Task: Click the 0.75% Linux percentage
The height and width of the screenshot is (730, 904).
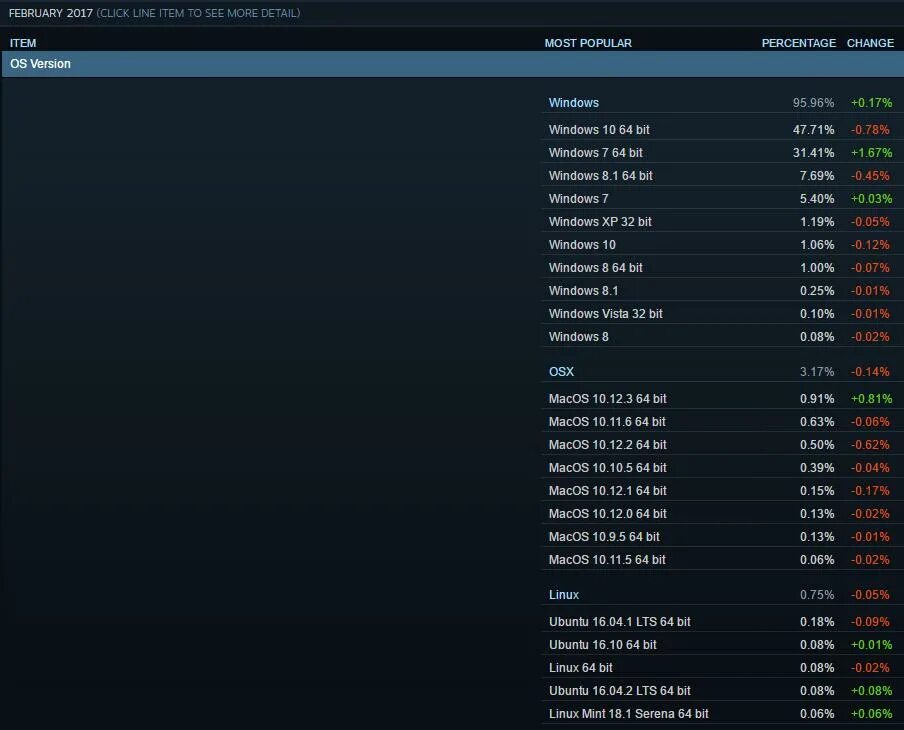Action: (817, 595)
